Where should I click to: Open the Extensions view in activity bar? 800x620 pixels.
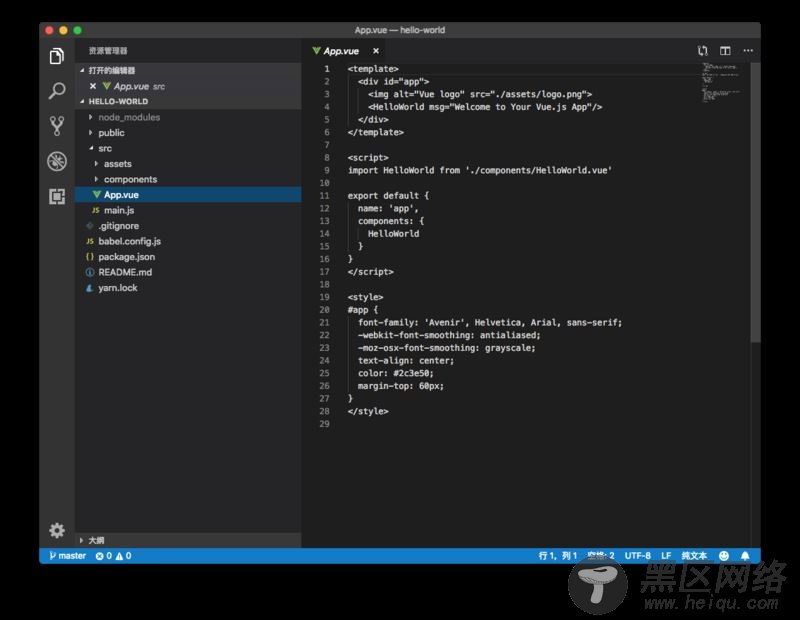pos(57,196)
